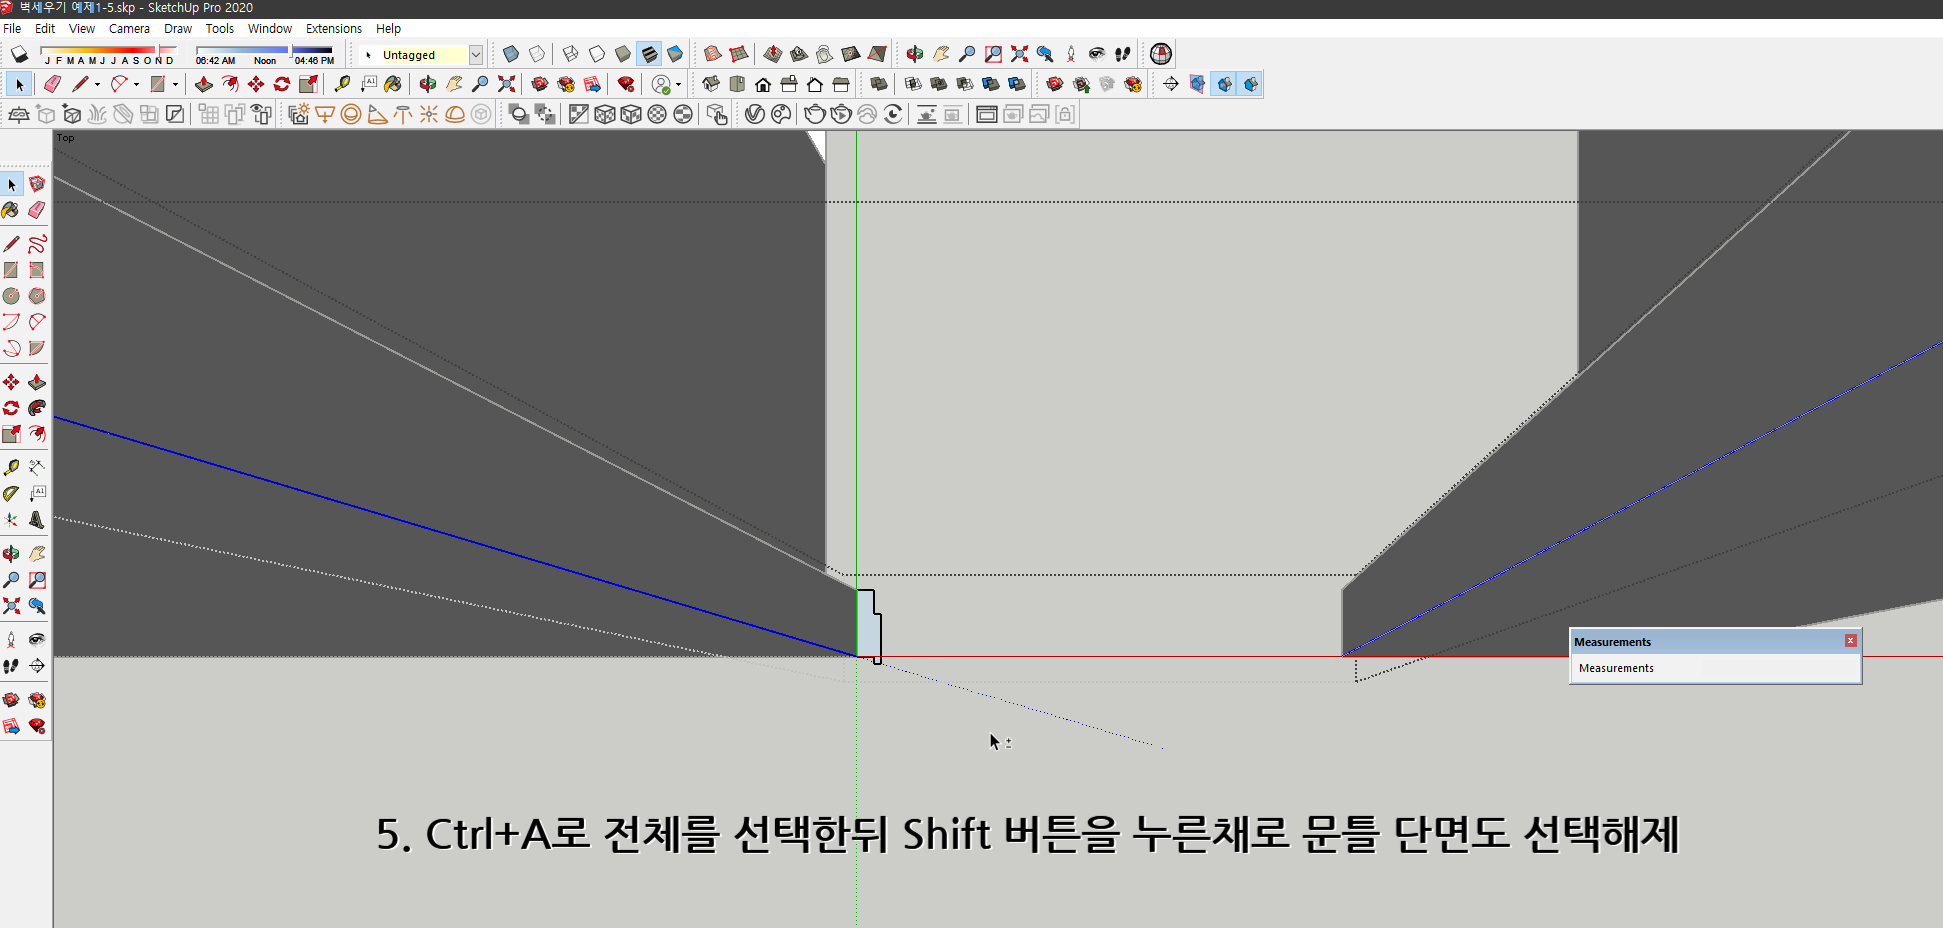
Task: Open the Rectangle tool dropdown arrow
Action: pos(176,84)
